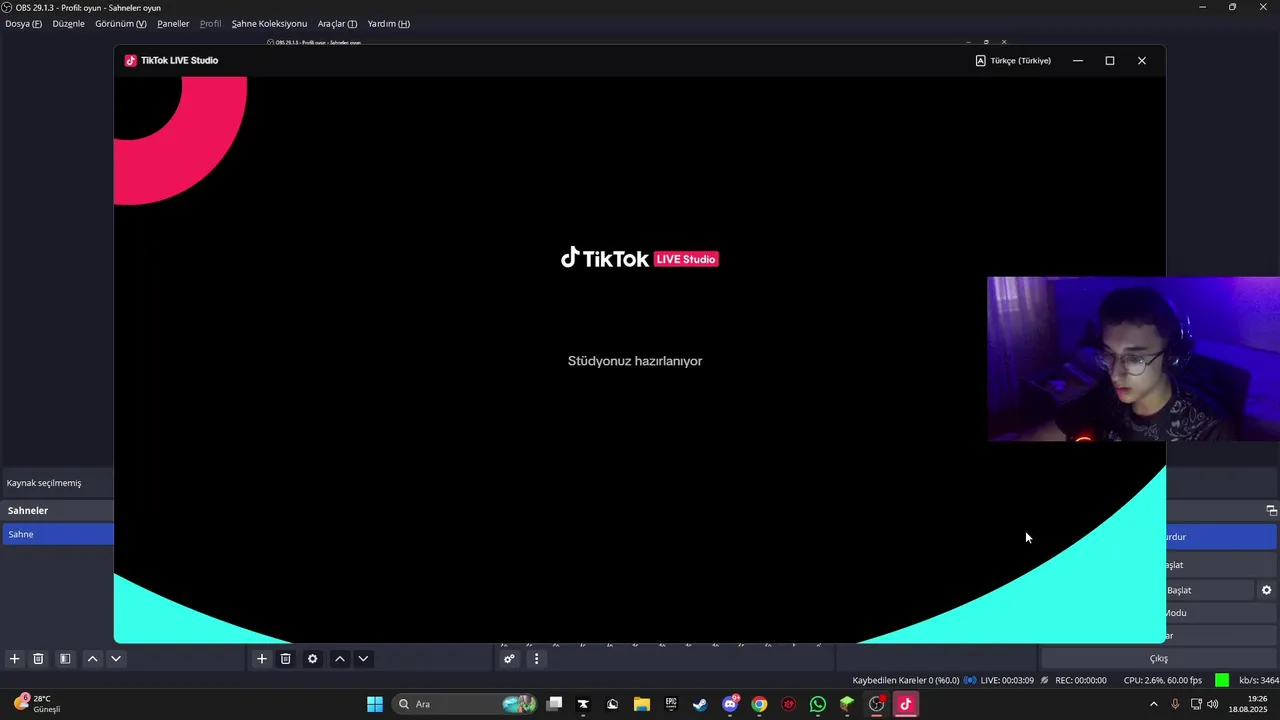Switch to OBS Studio taskbar icon
Screen dimensions: 1280x720
tap(877, 704)
